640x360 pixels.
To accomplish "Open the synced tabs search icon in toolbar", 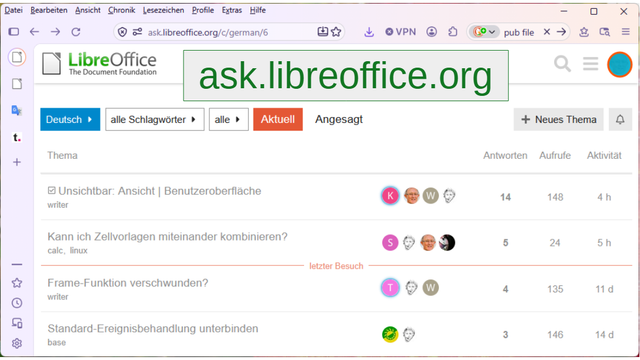I will [x=604, y=32].
